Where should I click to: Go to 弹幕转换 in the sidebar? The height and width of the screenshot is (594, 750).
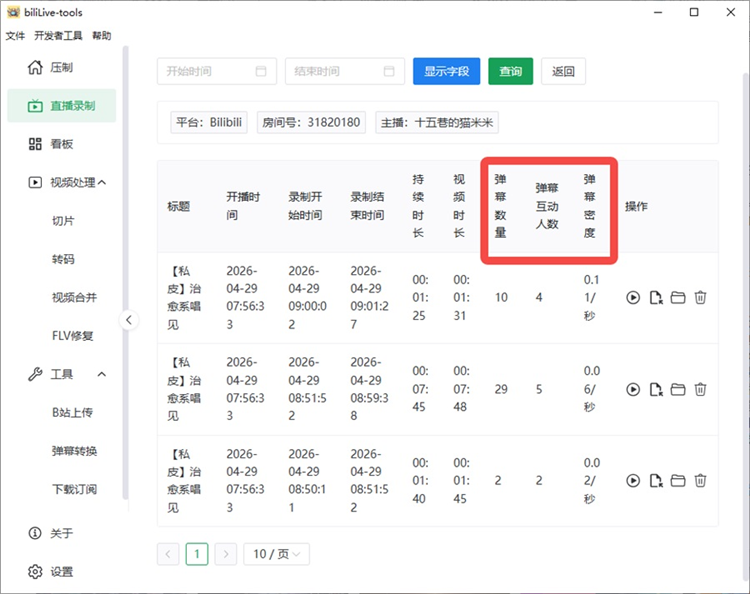74,451
